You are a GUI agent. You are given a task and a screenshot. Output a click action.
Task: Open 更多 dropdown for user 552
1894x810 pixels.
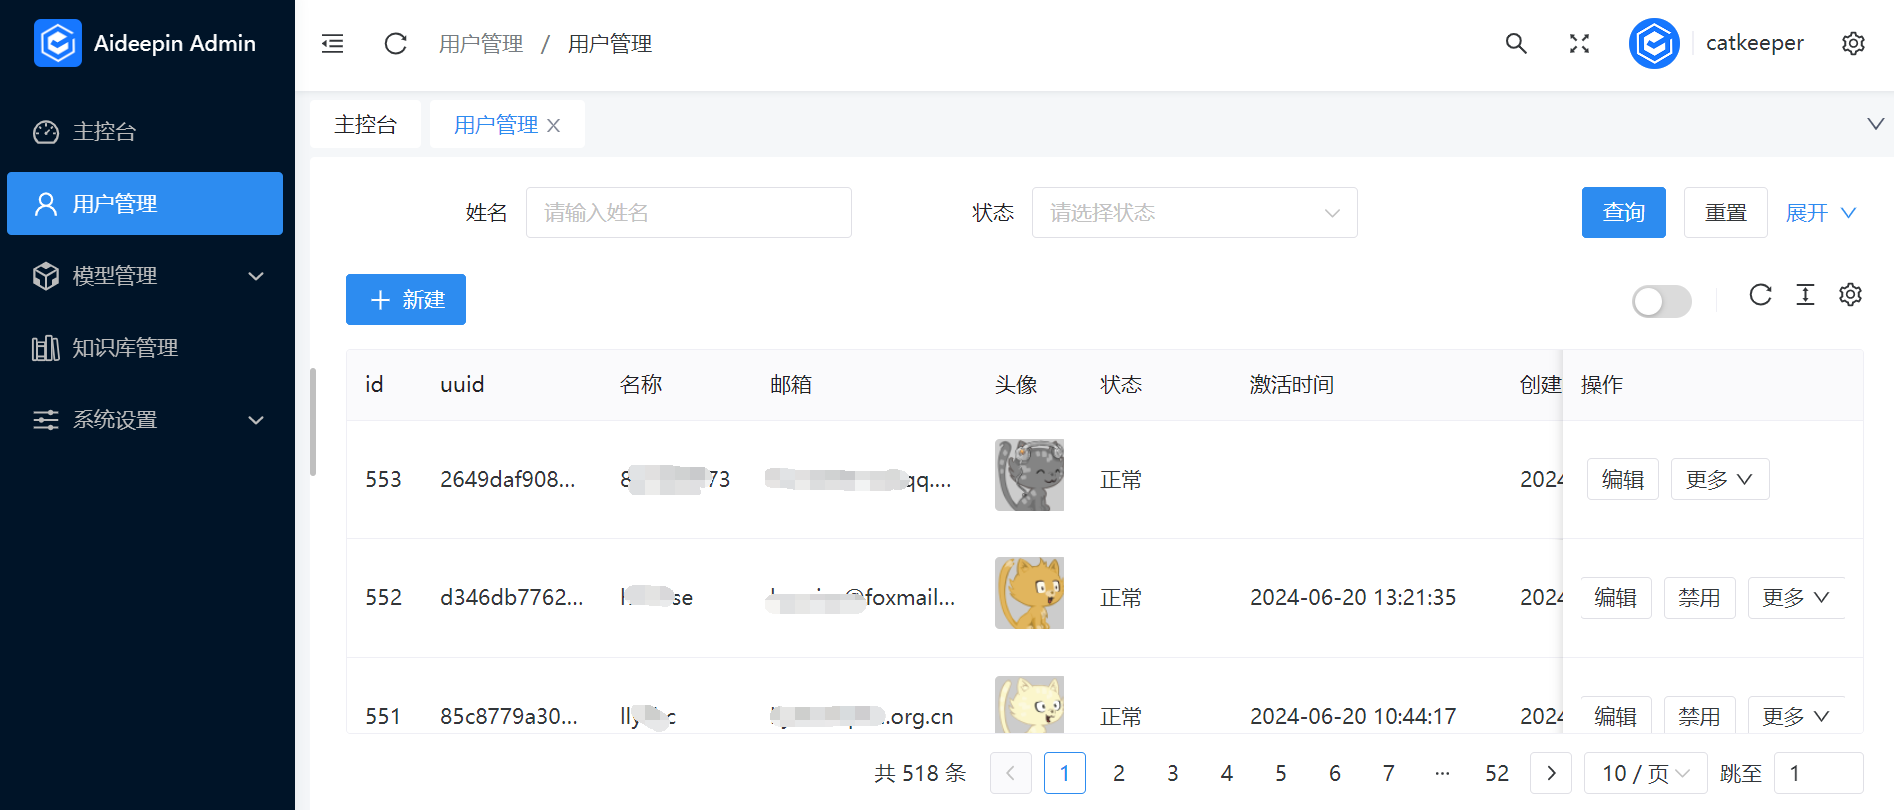pyautogui.click(x=1796, y=598)
